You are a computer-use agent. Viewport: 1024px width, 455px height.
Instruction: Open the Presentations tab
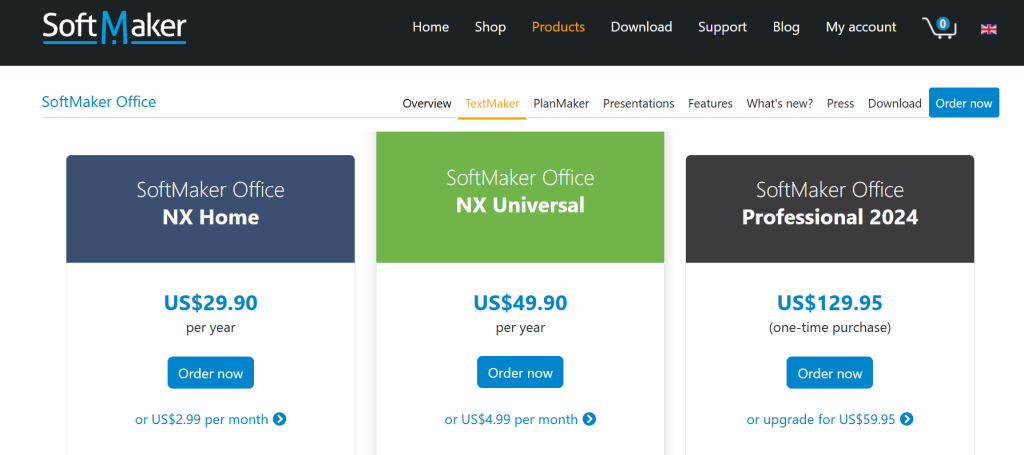pos(638,103)
